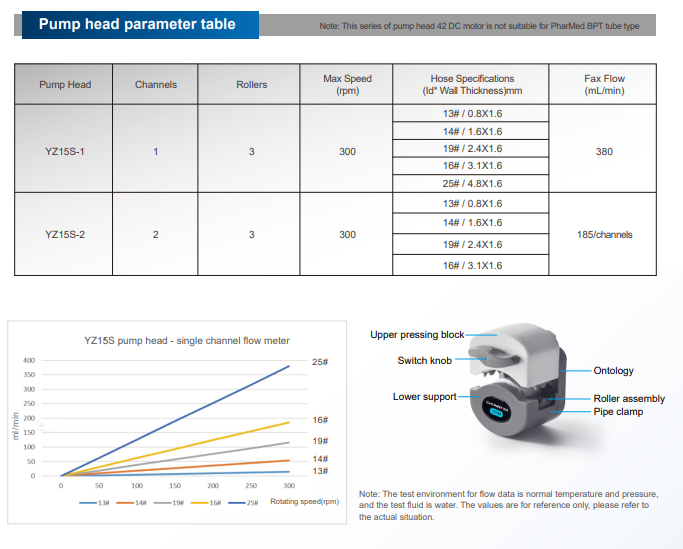Select '16# / 3.1X1.6' in the YZ15S-1 row
683x549 pixels.
click(472, 166)
